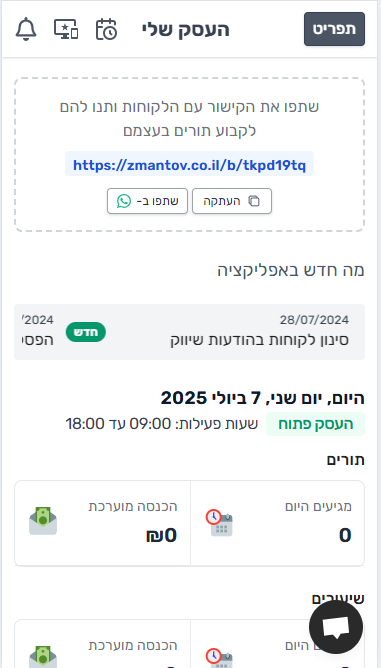Click the העסק פתוח status badge
The width and height of the screenshot is (381, 668).
pyautogui.click(x=315, y=424)
